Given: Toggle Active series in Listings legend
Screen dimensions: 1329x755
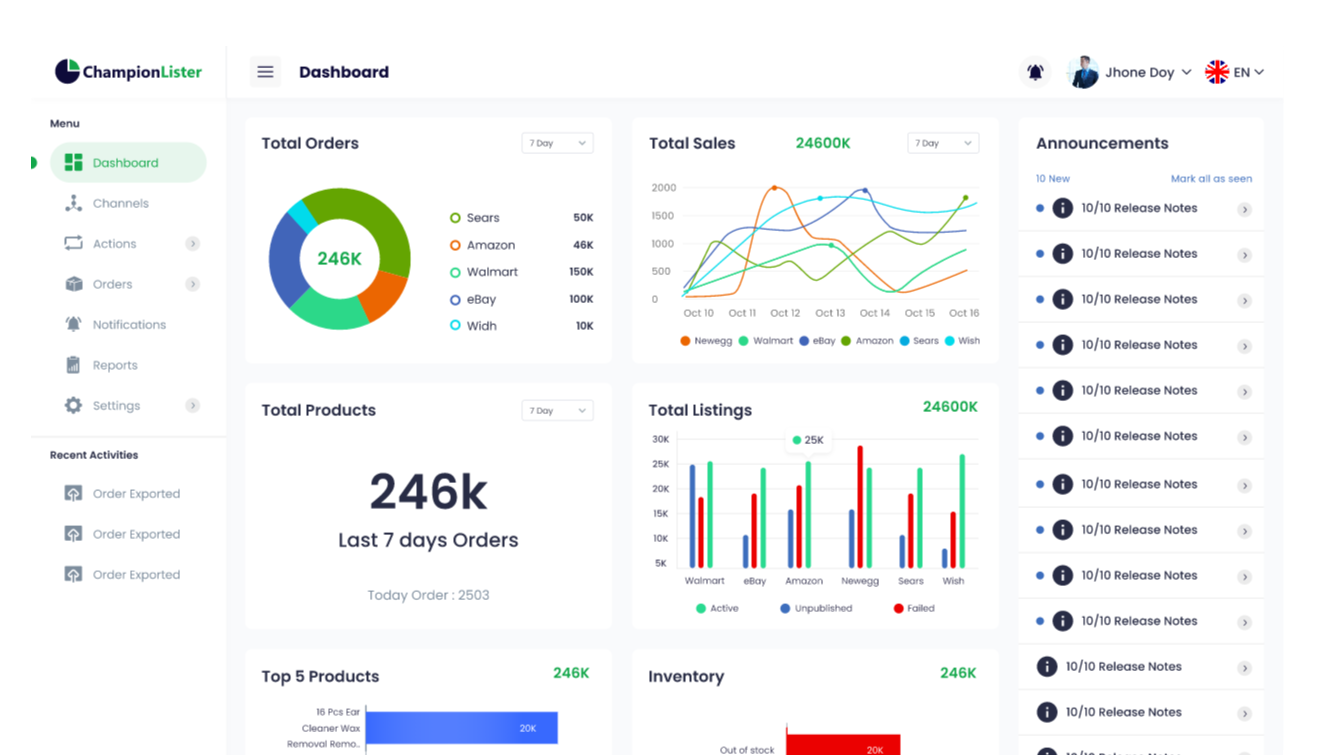Looking at the screenshot, I should 717,608.
